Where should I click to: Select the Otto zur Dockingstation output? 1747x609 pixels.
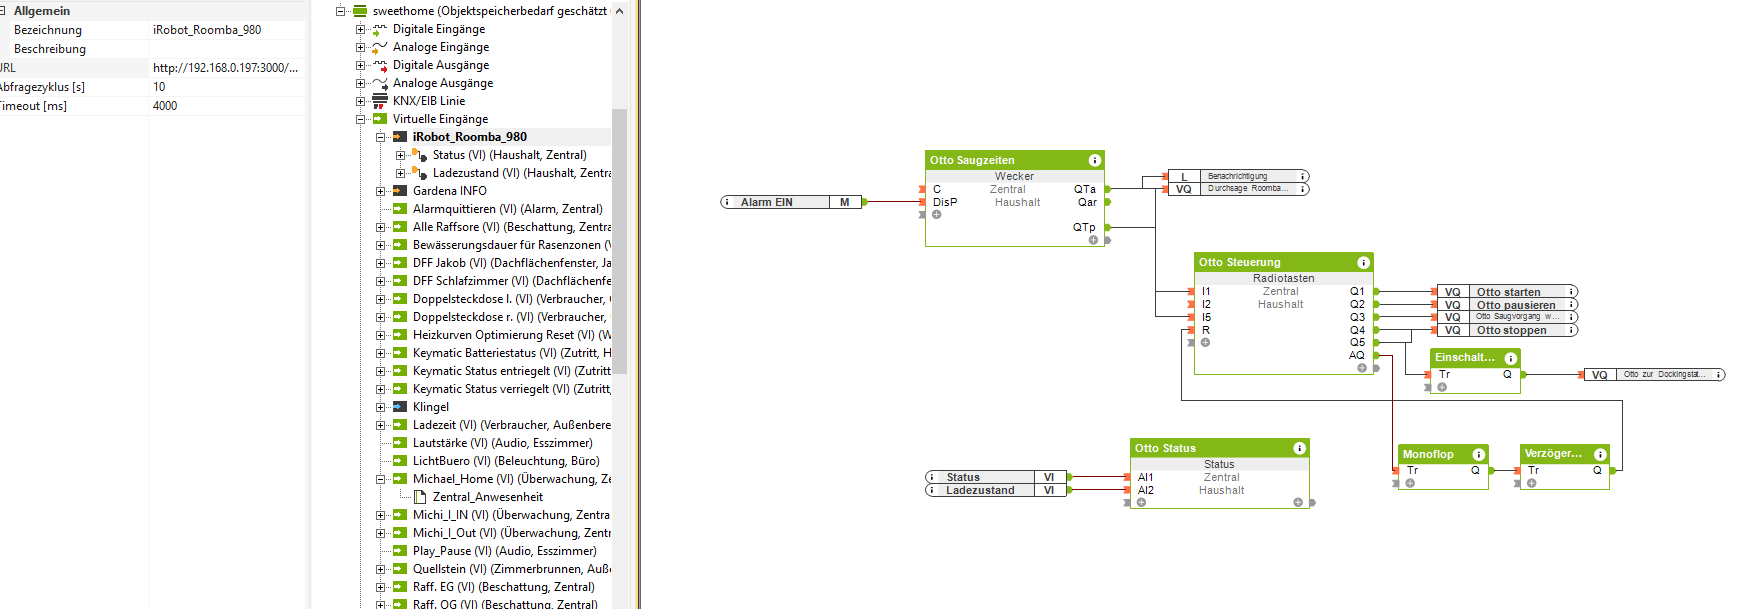[1655, 375]
